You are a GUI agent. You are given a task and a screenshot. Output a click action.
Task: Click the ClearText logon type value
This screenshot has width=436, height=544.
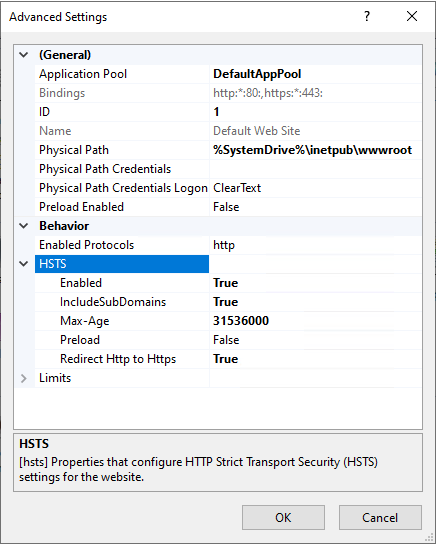237,188
